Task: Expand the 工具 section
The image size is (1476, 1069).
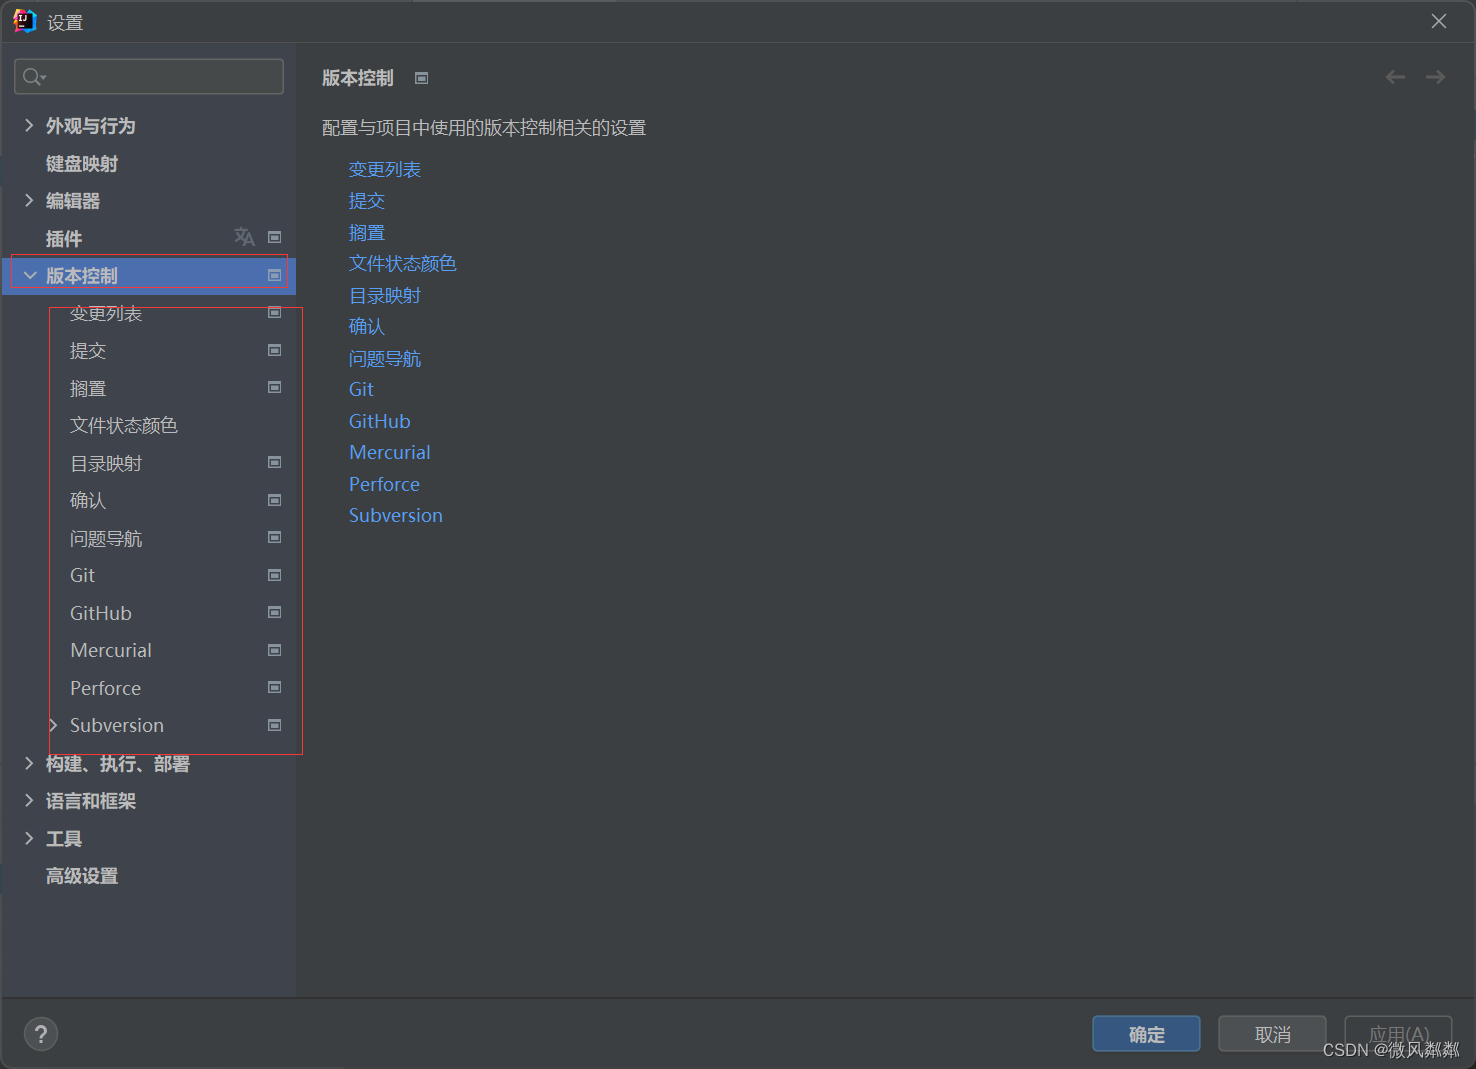Action: tap(29, 838)
